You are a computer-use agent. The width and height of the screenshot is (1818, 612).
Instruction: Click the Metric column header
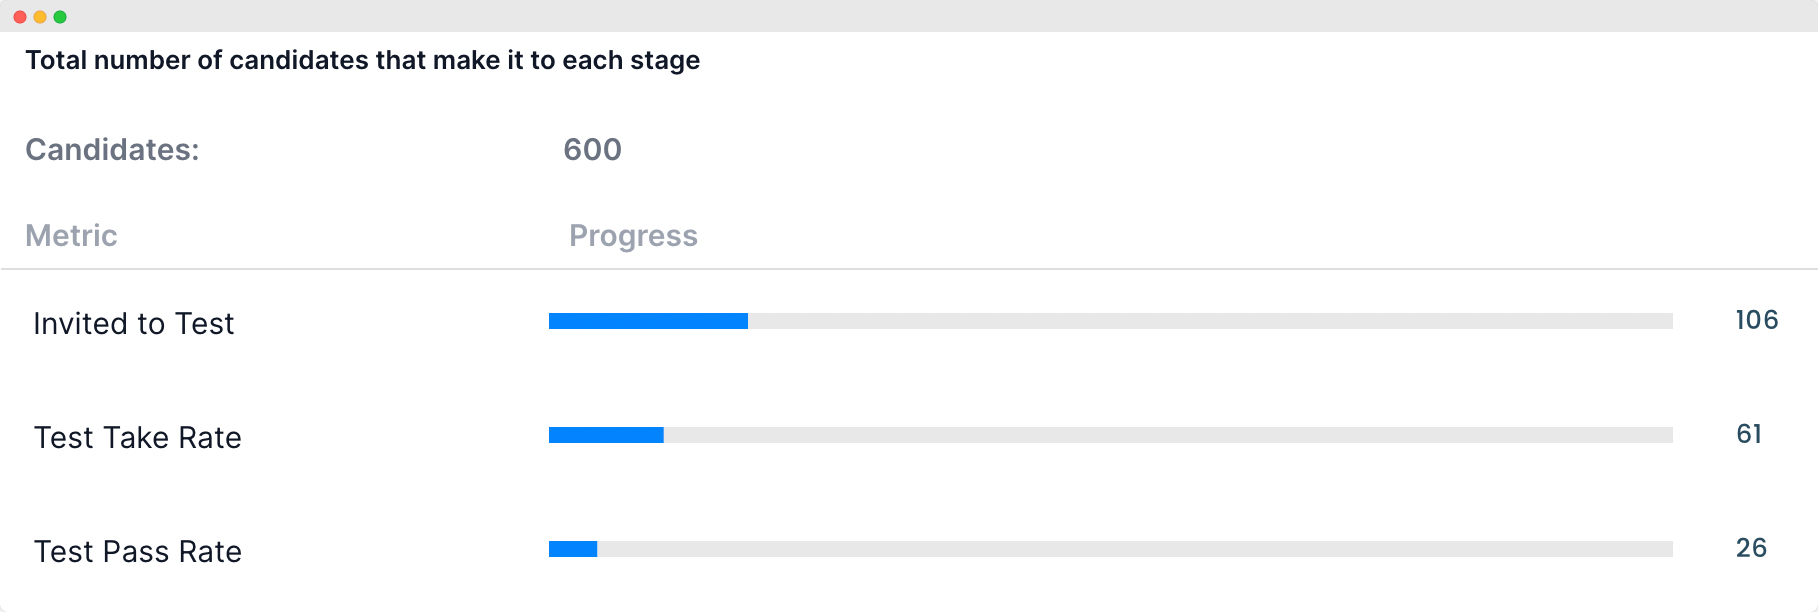coord(71,236)
